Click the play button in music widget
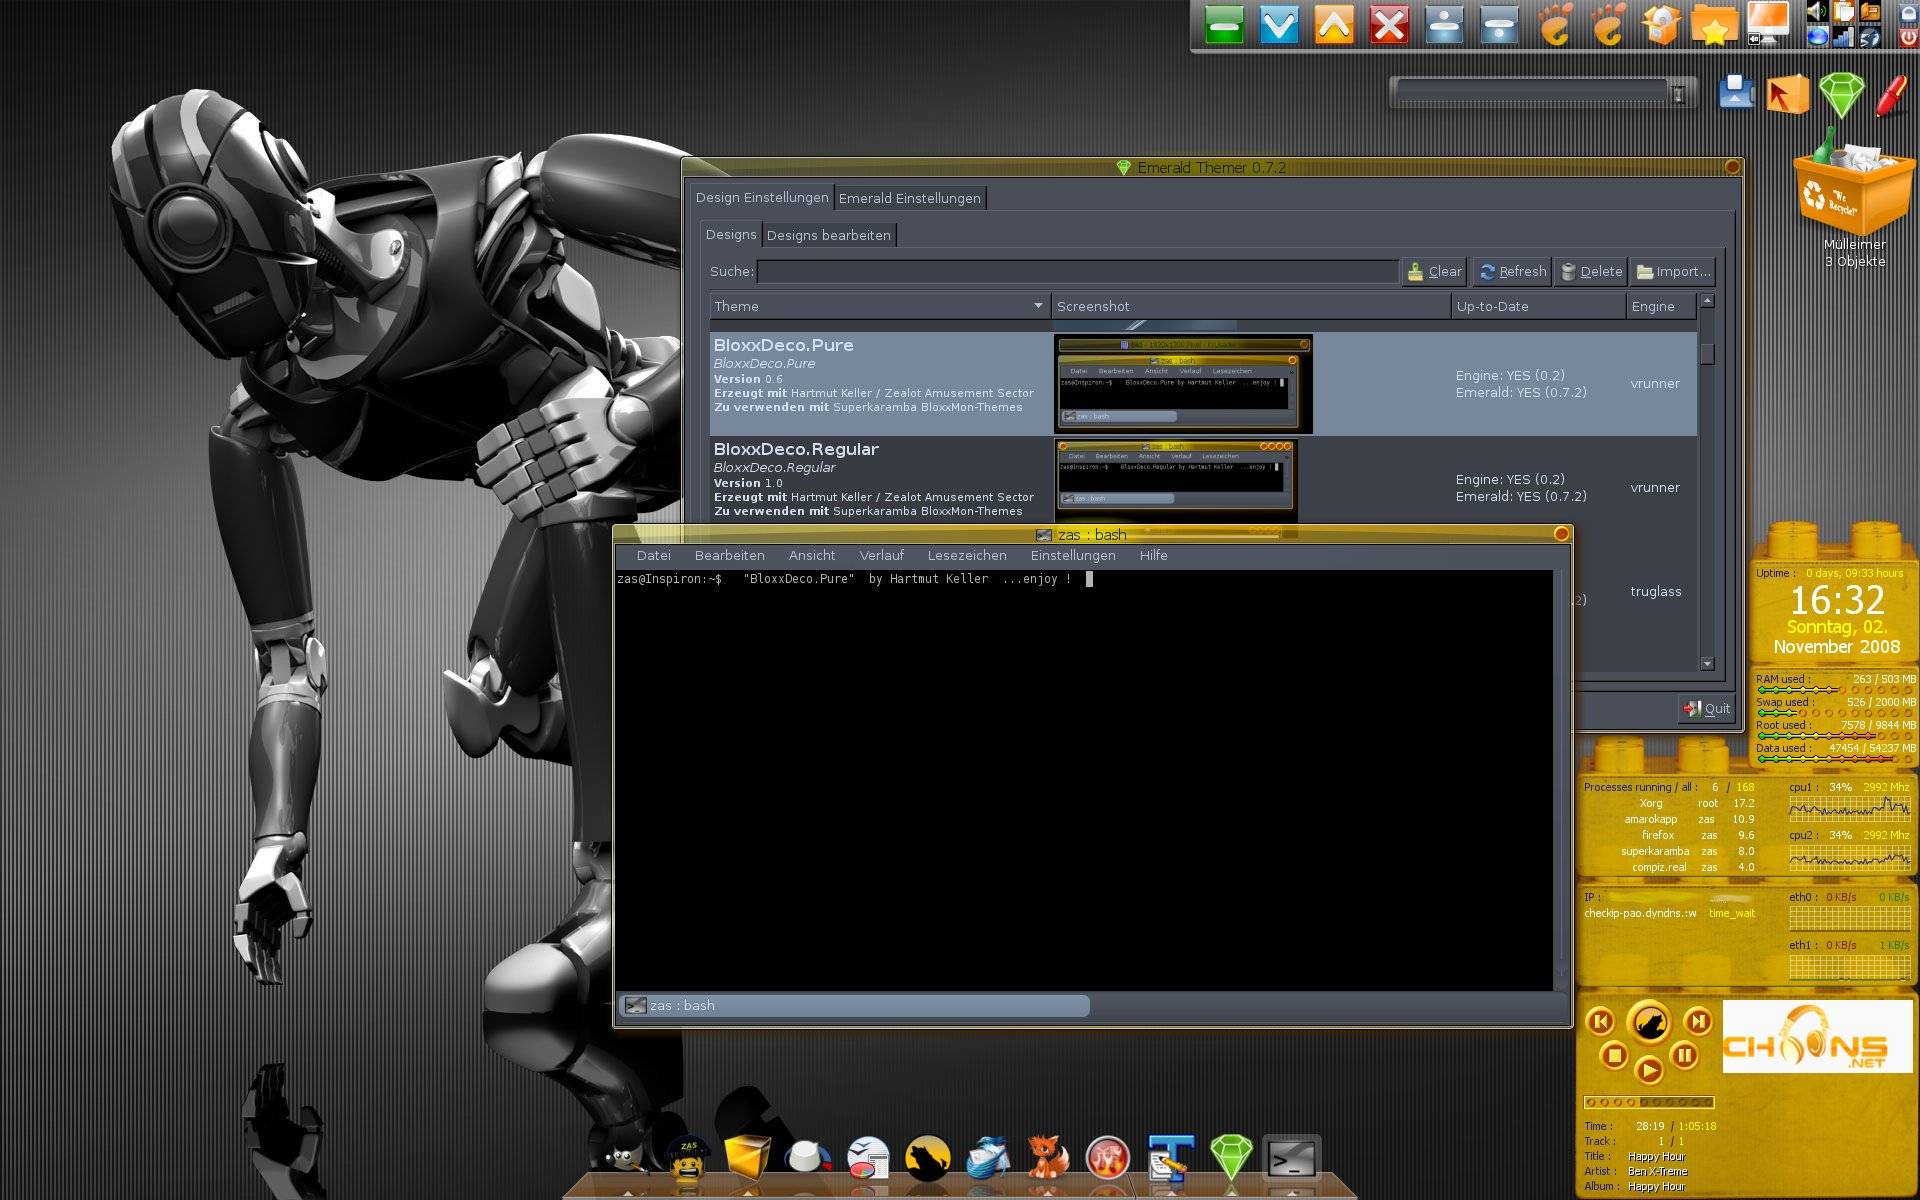Screen dimensions: 1920x1200 click(x=1649, y=1071)
